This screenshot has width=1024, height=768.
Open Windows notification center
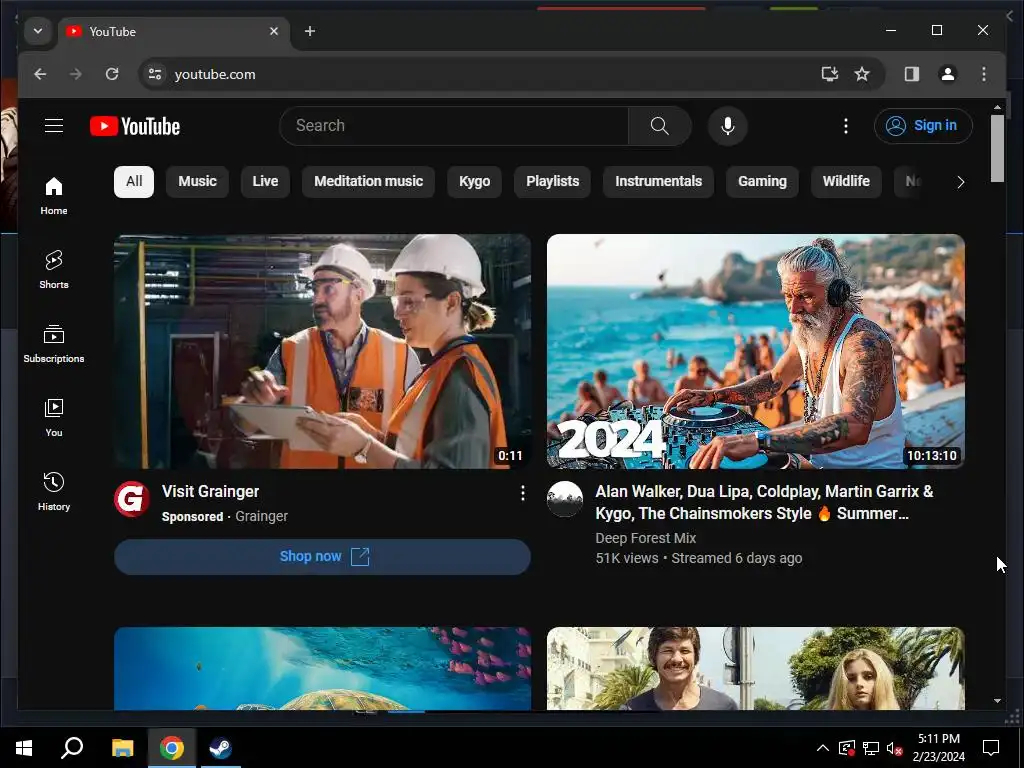[991, 748]
